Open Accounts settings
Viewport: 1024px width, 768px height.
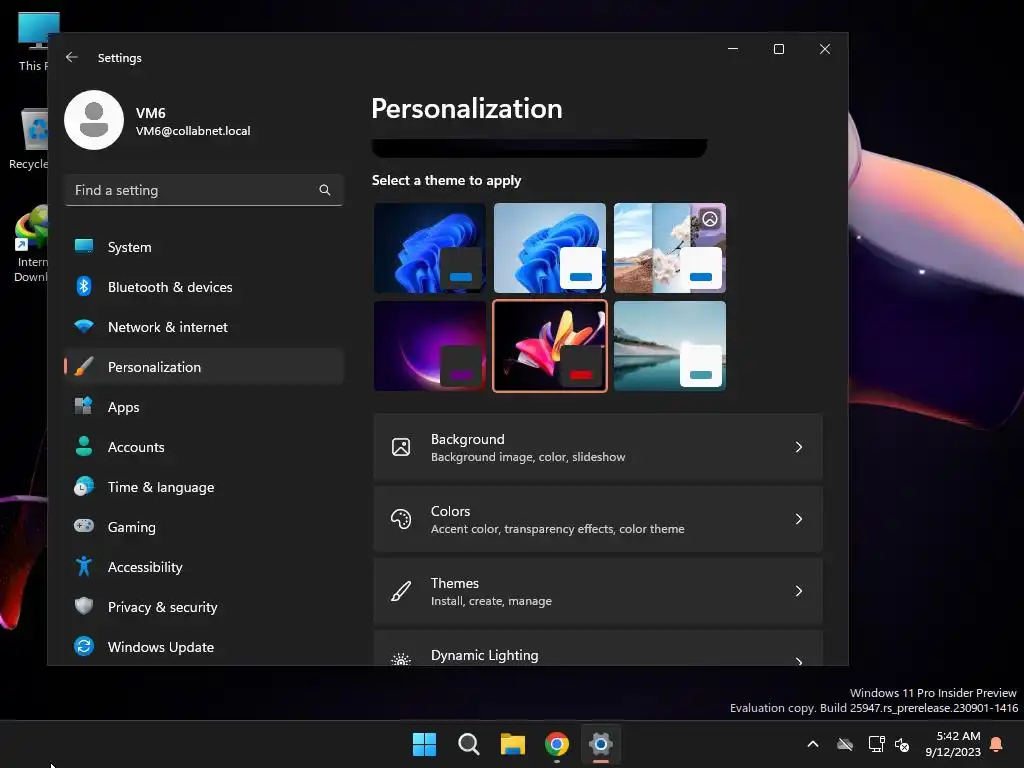204,447
